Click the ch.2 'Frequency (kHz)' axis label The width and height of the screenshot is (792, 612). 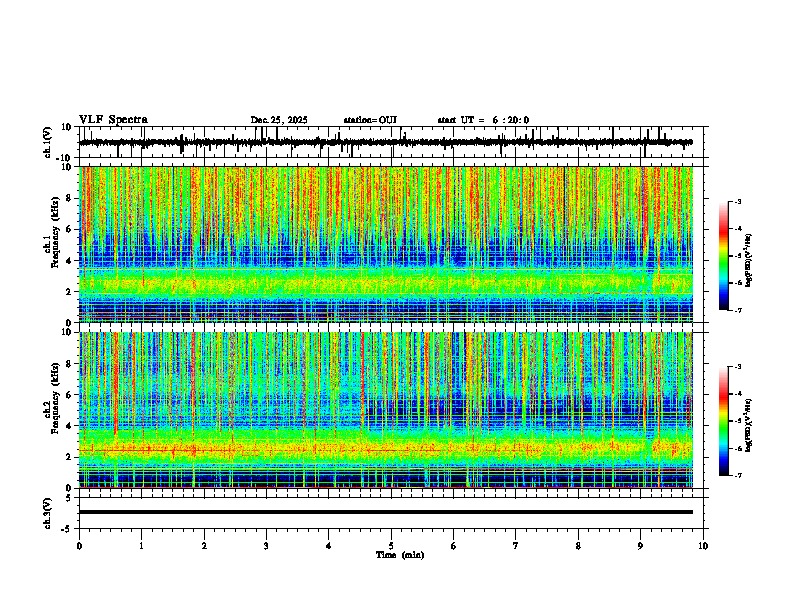[x=55, y=398]
